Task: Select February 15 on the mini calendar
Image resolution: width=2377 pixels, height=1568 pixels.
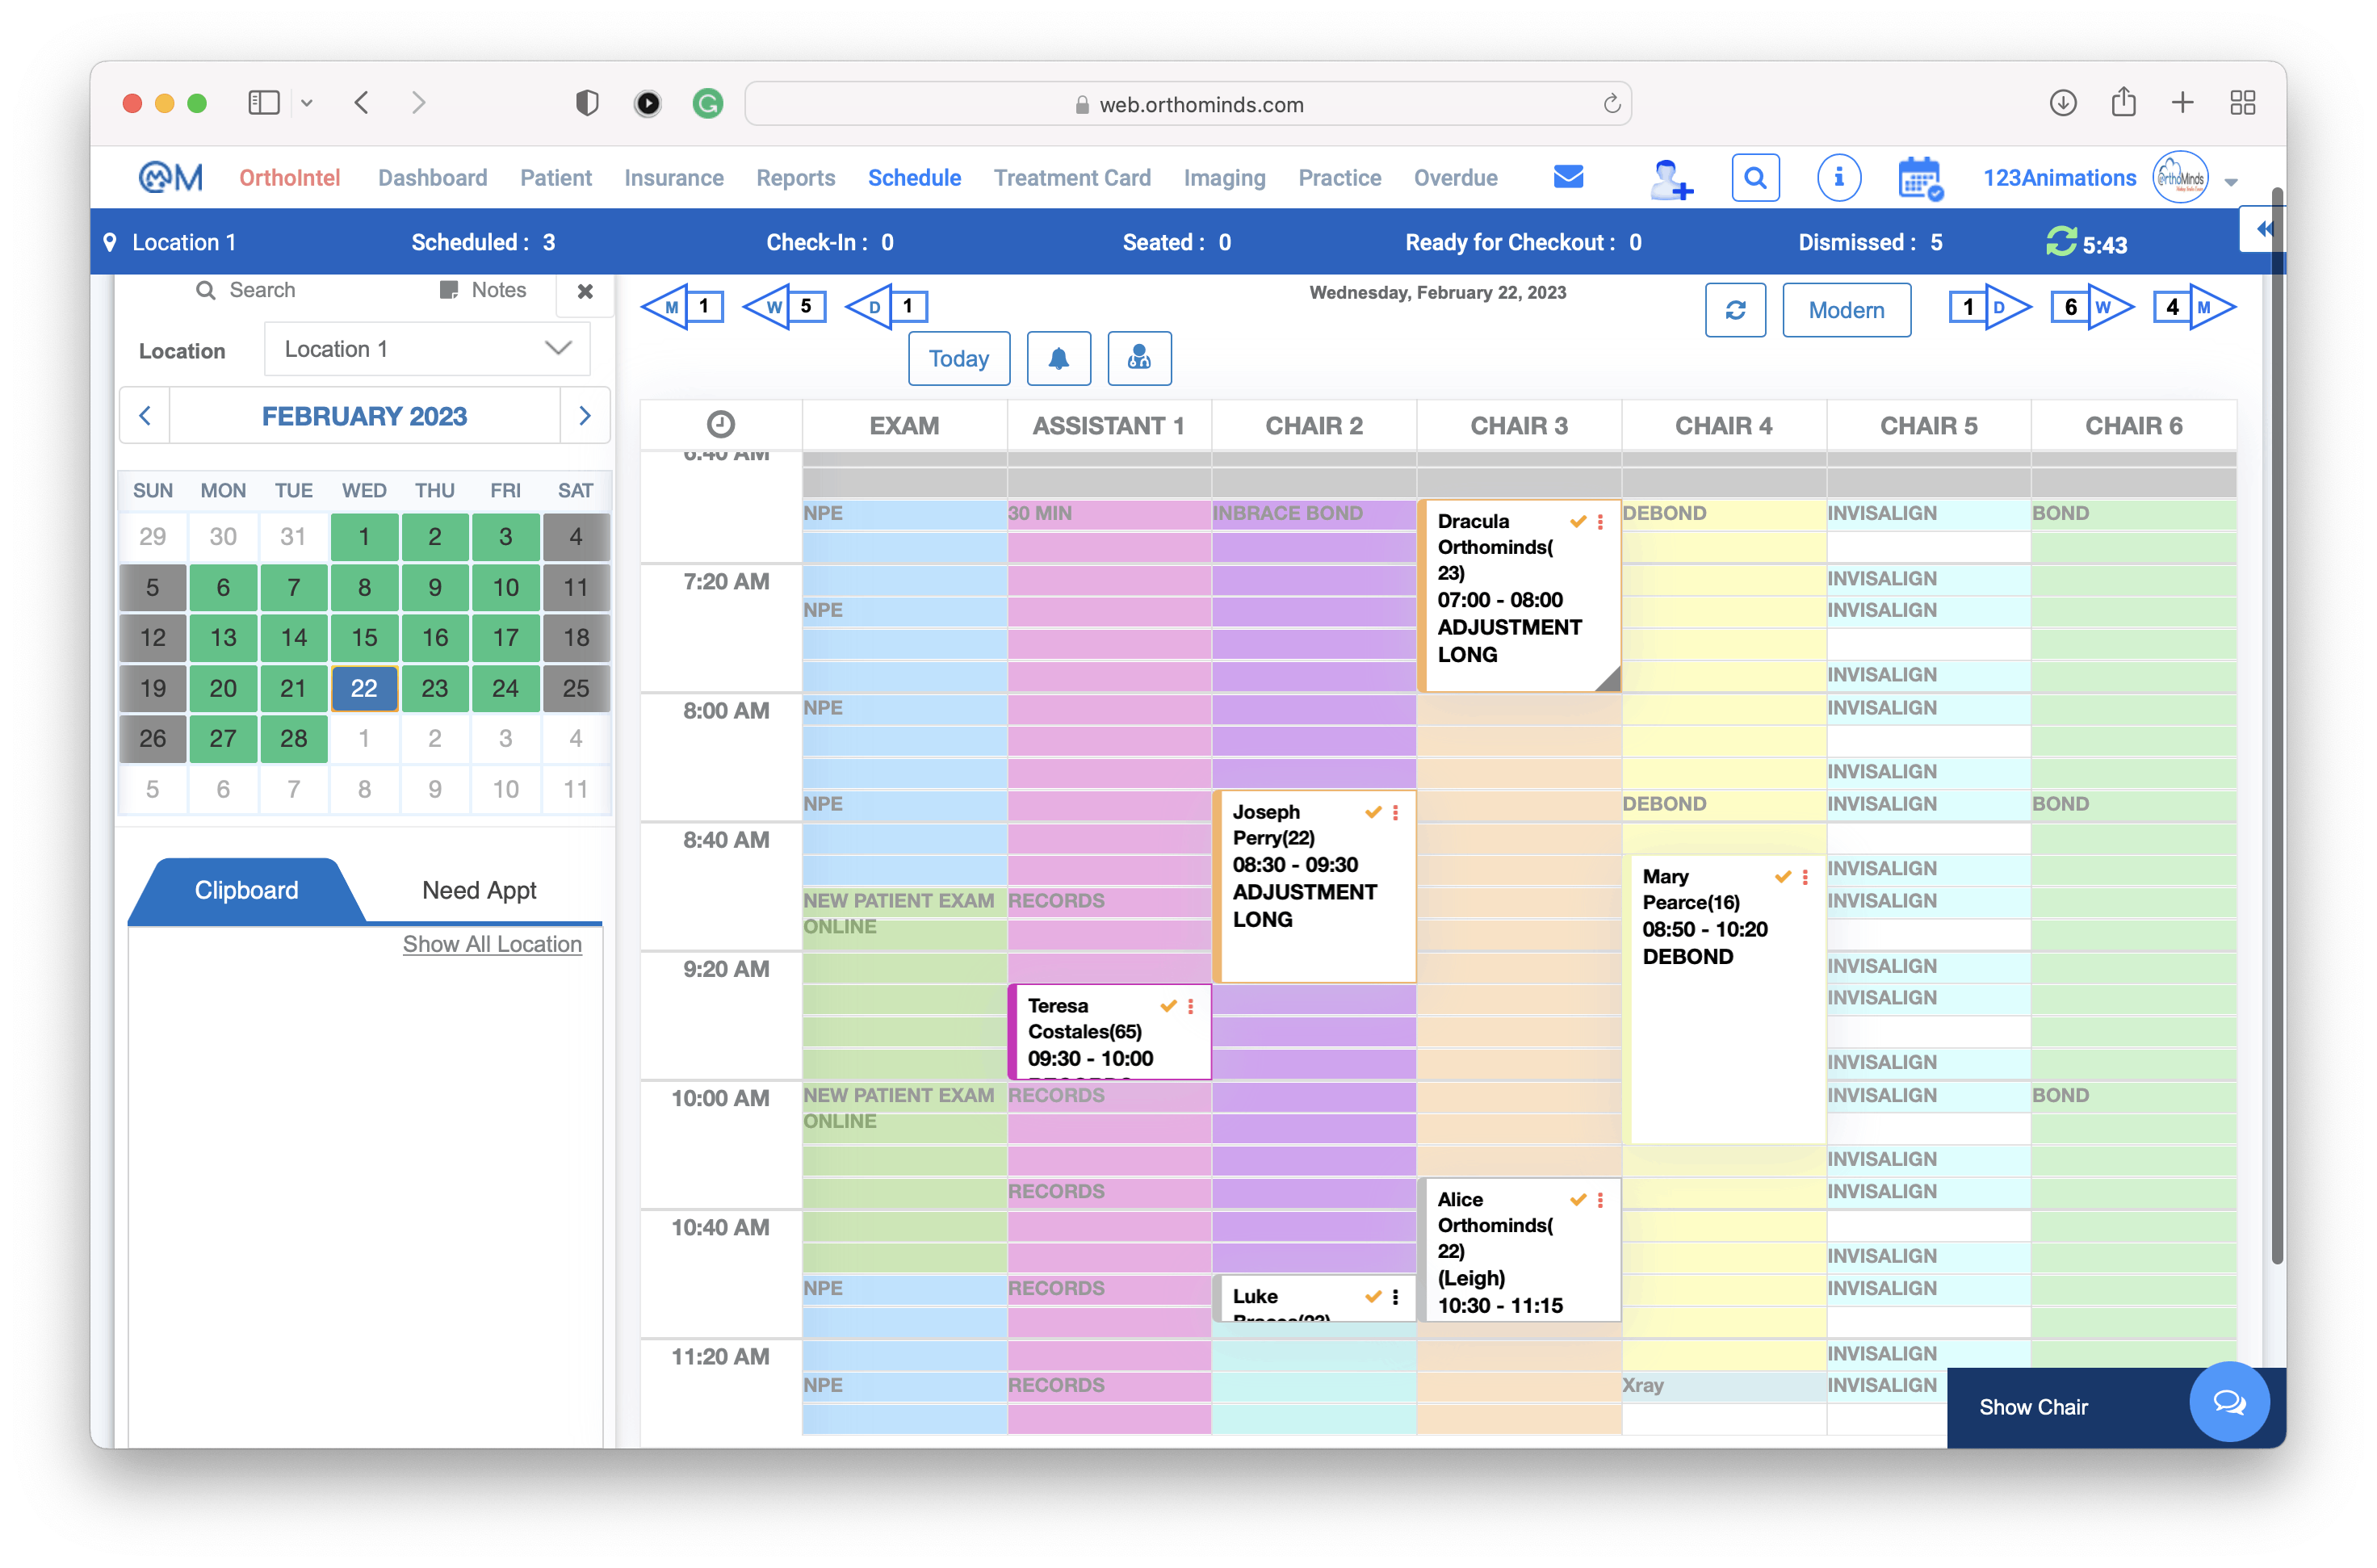Action: coord(364,637)
